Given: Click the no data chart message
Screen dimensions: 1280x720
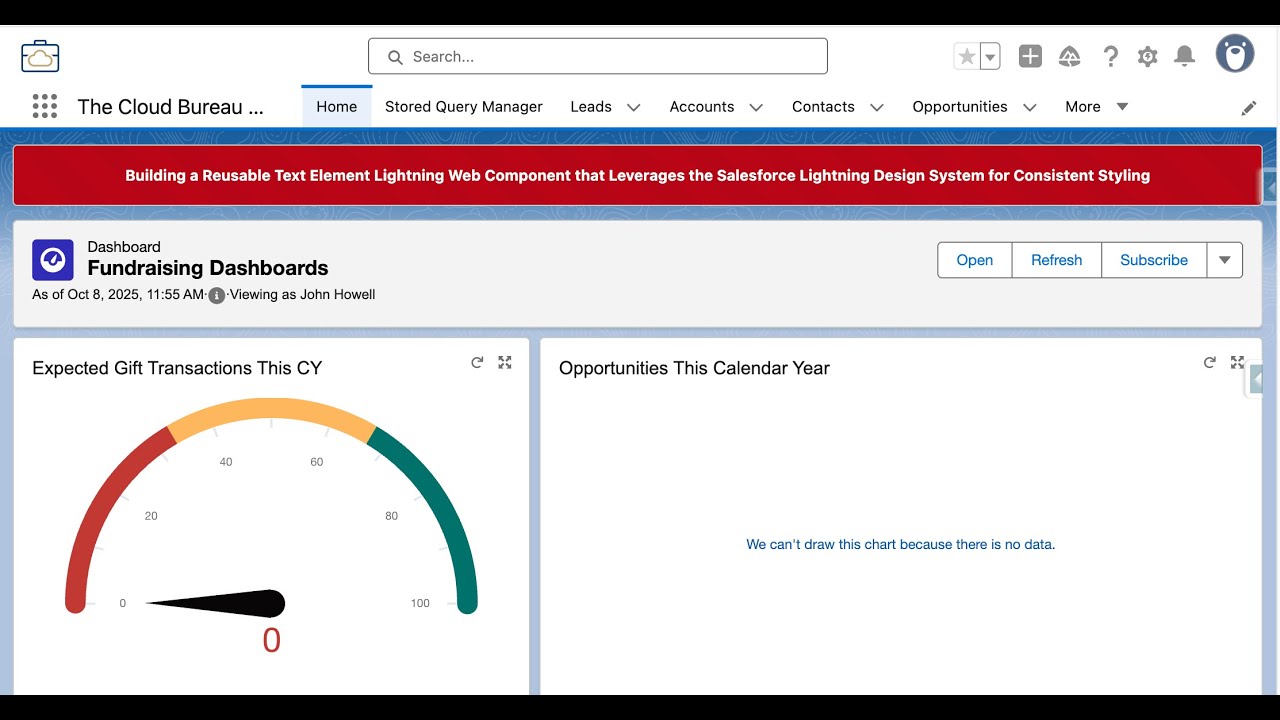Looking at the screenshot, I should click(x=900, y=545).
